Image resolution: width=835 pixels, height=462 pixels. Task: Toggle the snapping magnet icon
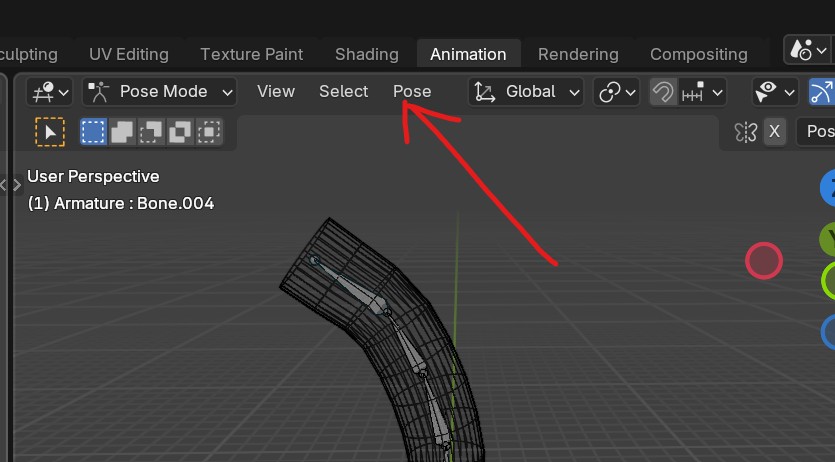click(x=662, y=92)
